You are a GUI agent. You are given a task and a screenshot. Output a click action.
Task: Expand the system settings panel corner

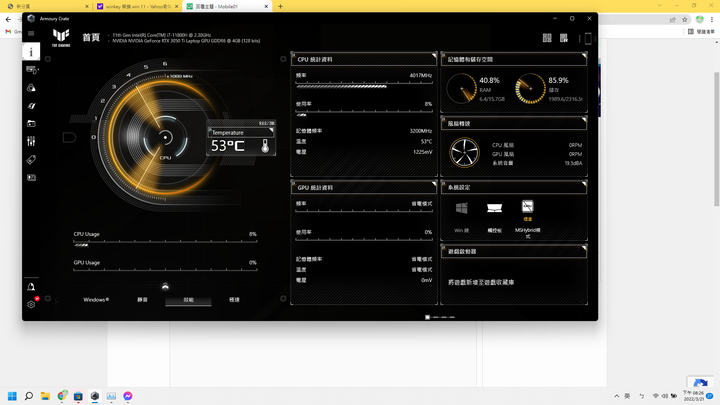584,184
